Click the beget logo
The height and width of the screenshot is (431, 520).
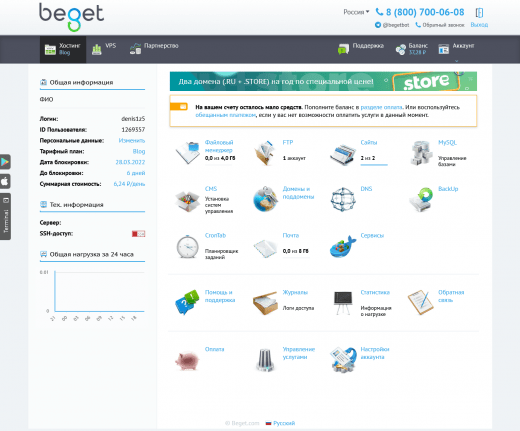pyautogui.click(x=71, y=17)
